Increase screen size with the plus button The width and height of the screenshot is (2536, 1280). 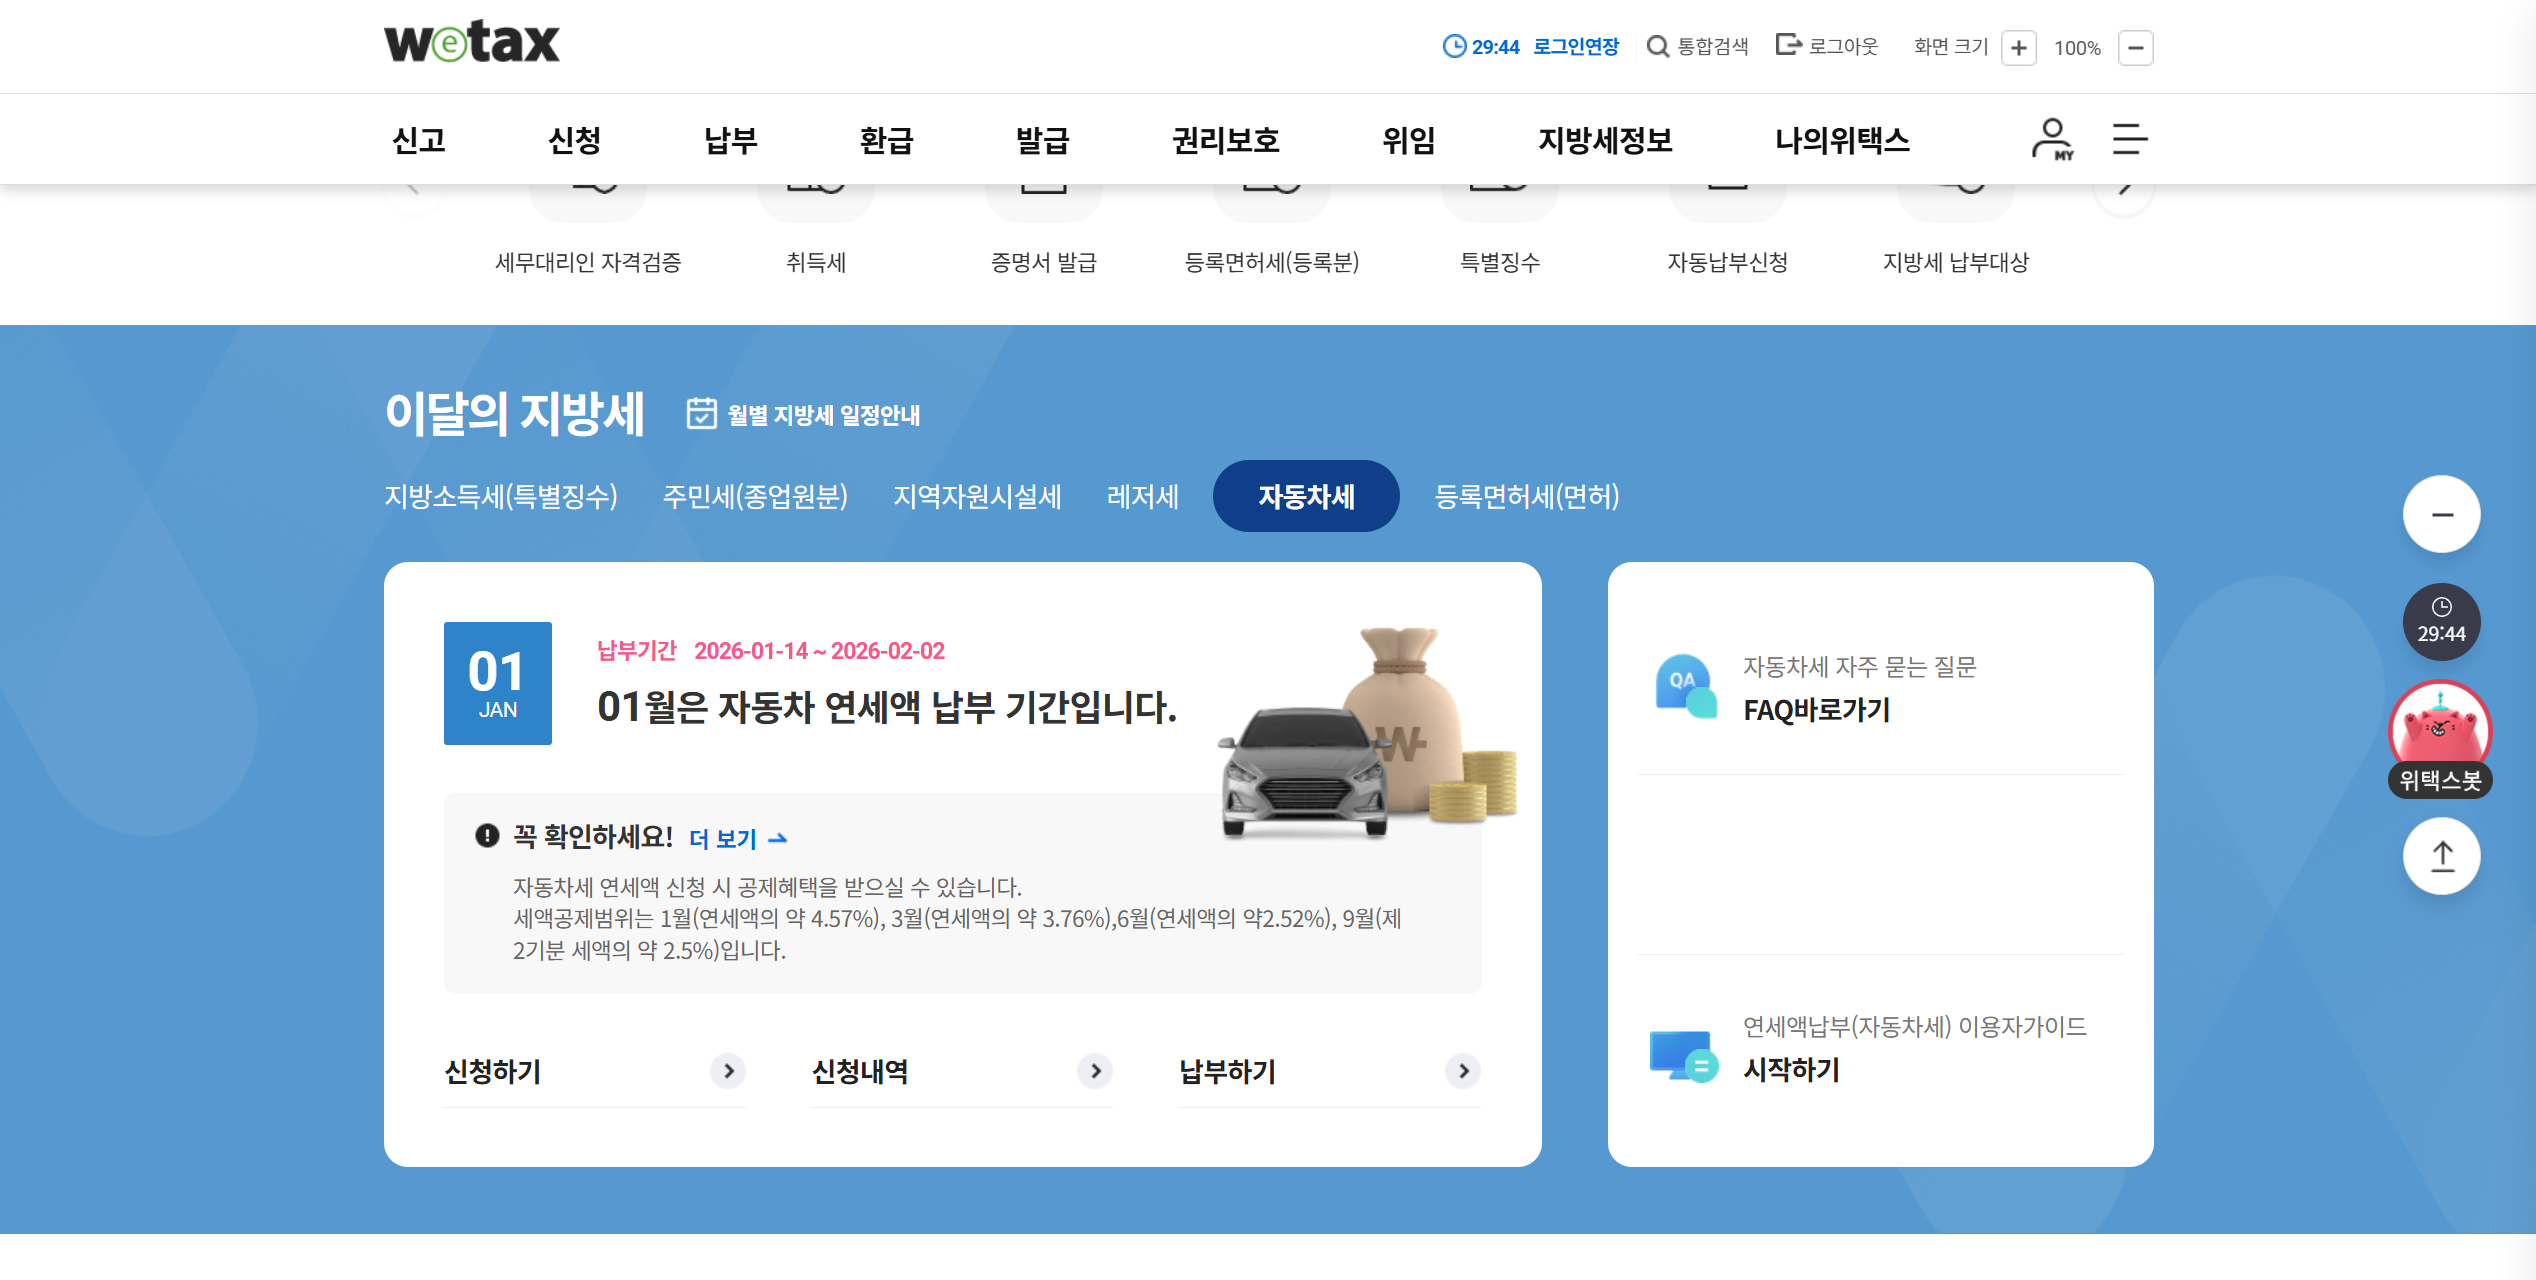pos(2018,48)
